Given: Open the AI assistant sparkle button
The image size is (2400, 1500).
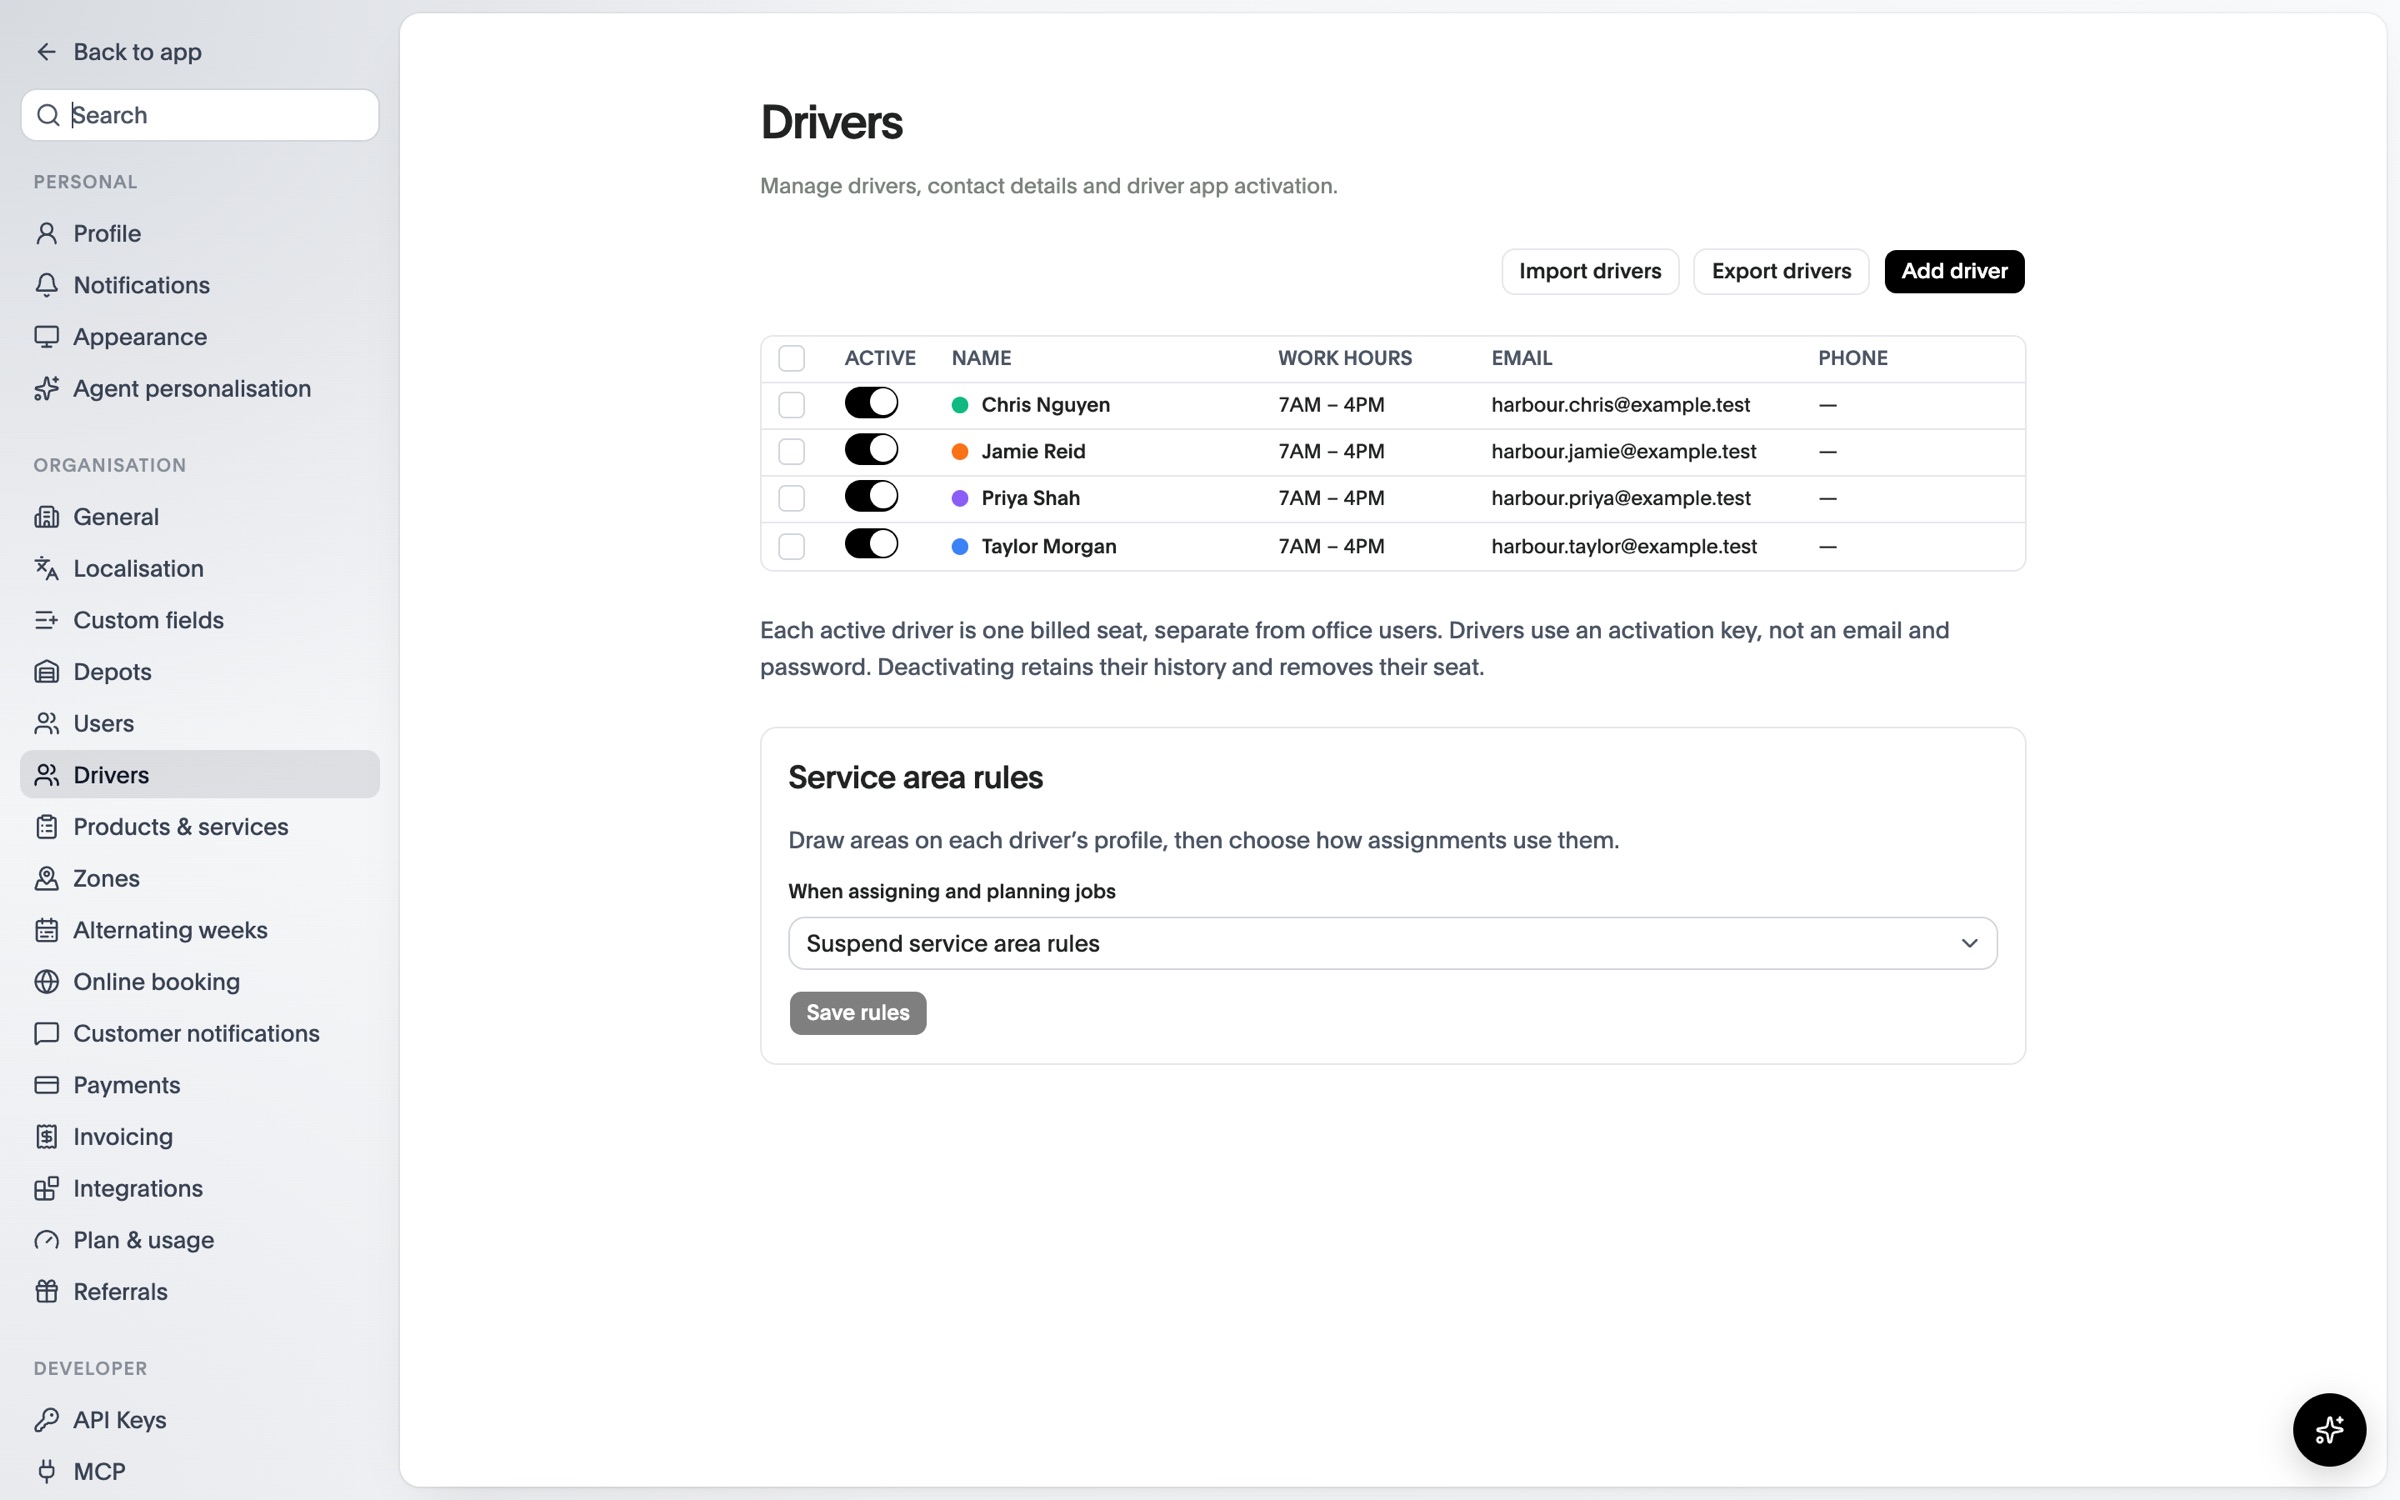Looking at the screenshot, I should 2329,1430.
